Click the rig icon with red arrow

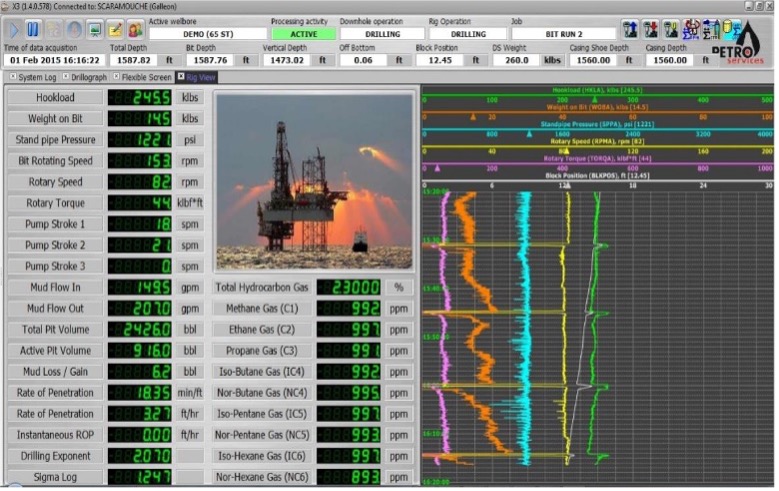[x=650, y=29]
